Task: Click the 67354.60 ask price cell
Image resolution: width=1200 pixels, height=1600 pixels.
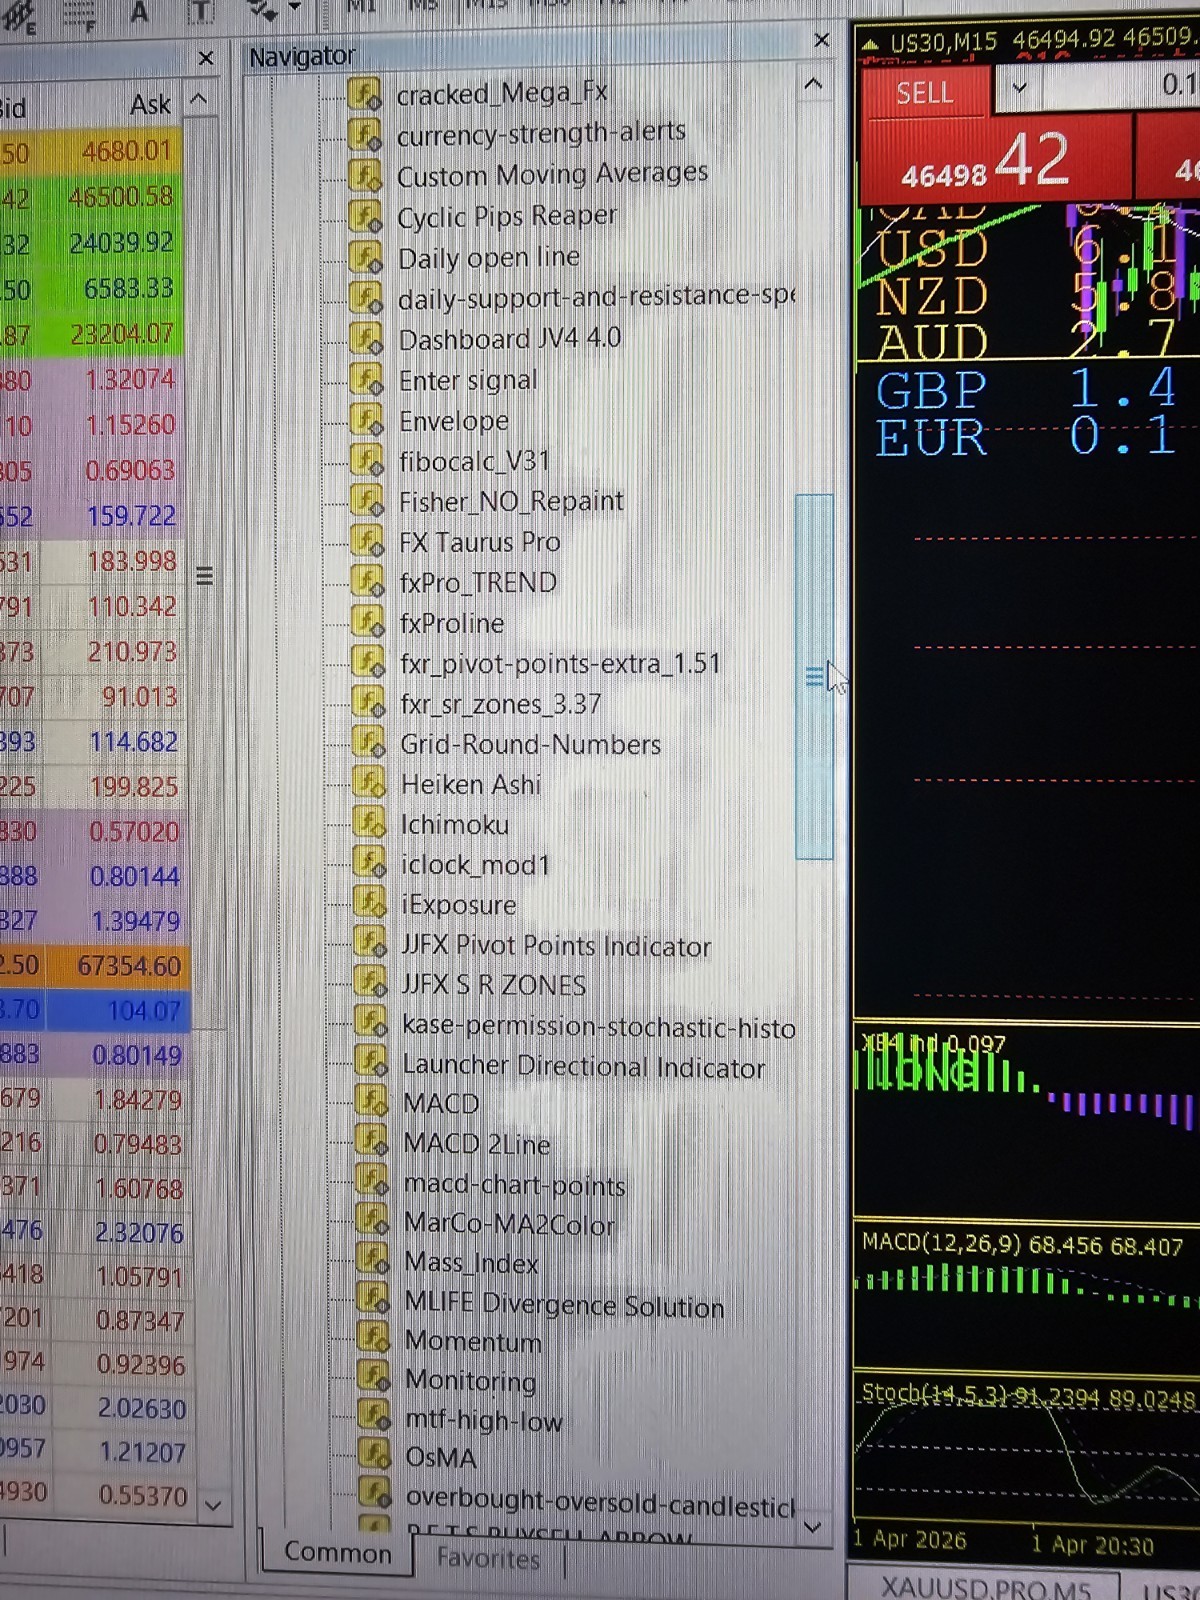Action: point(129,966)
